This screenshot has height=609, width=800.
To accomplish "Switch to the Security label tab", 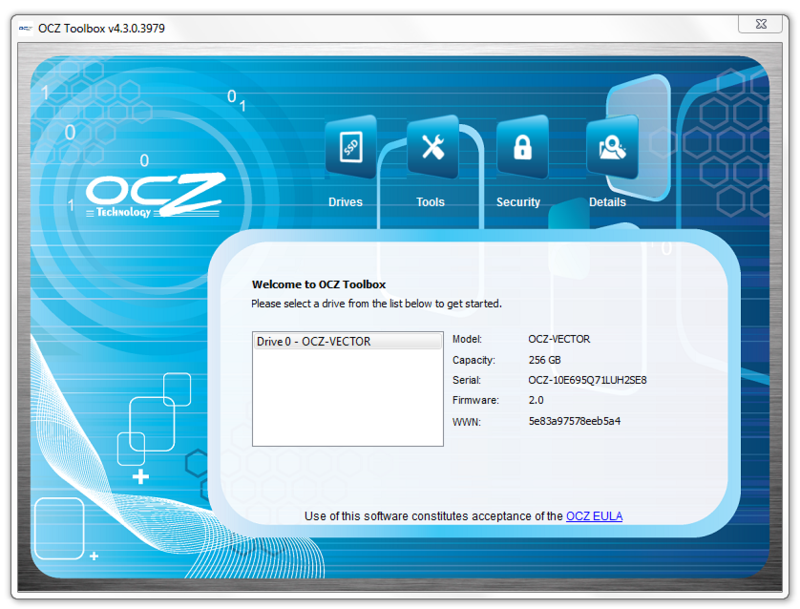I will point(518,202).
